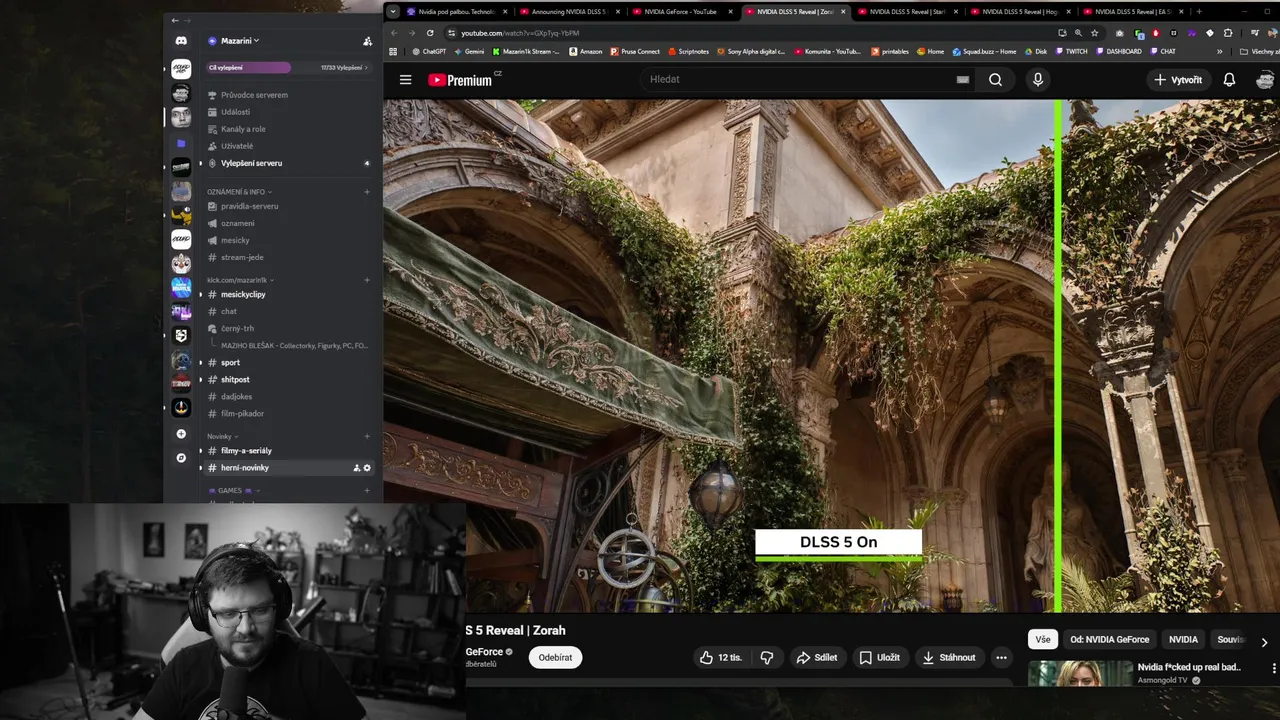Open options for Asmongold recommended video

tap(1273, 668)
